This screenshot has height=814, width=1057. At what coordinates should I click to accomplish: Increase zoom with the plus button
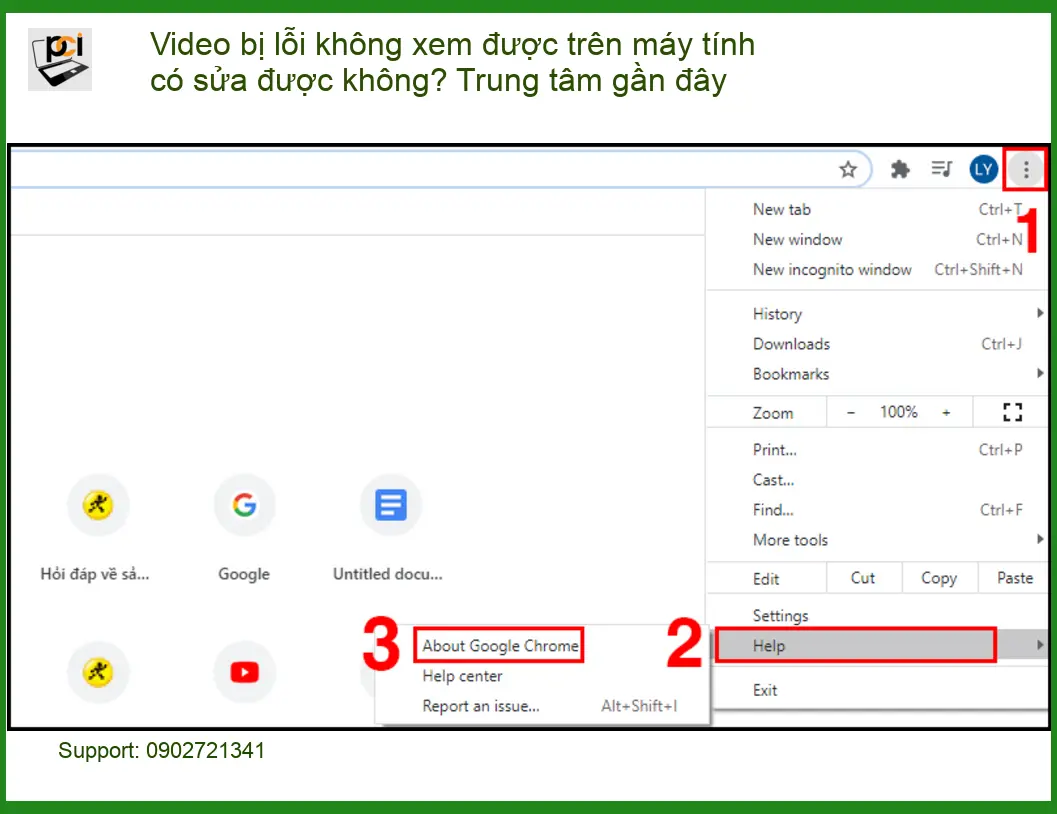click(946, 412)
